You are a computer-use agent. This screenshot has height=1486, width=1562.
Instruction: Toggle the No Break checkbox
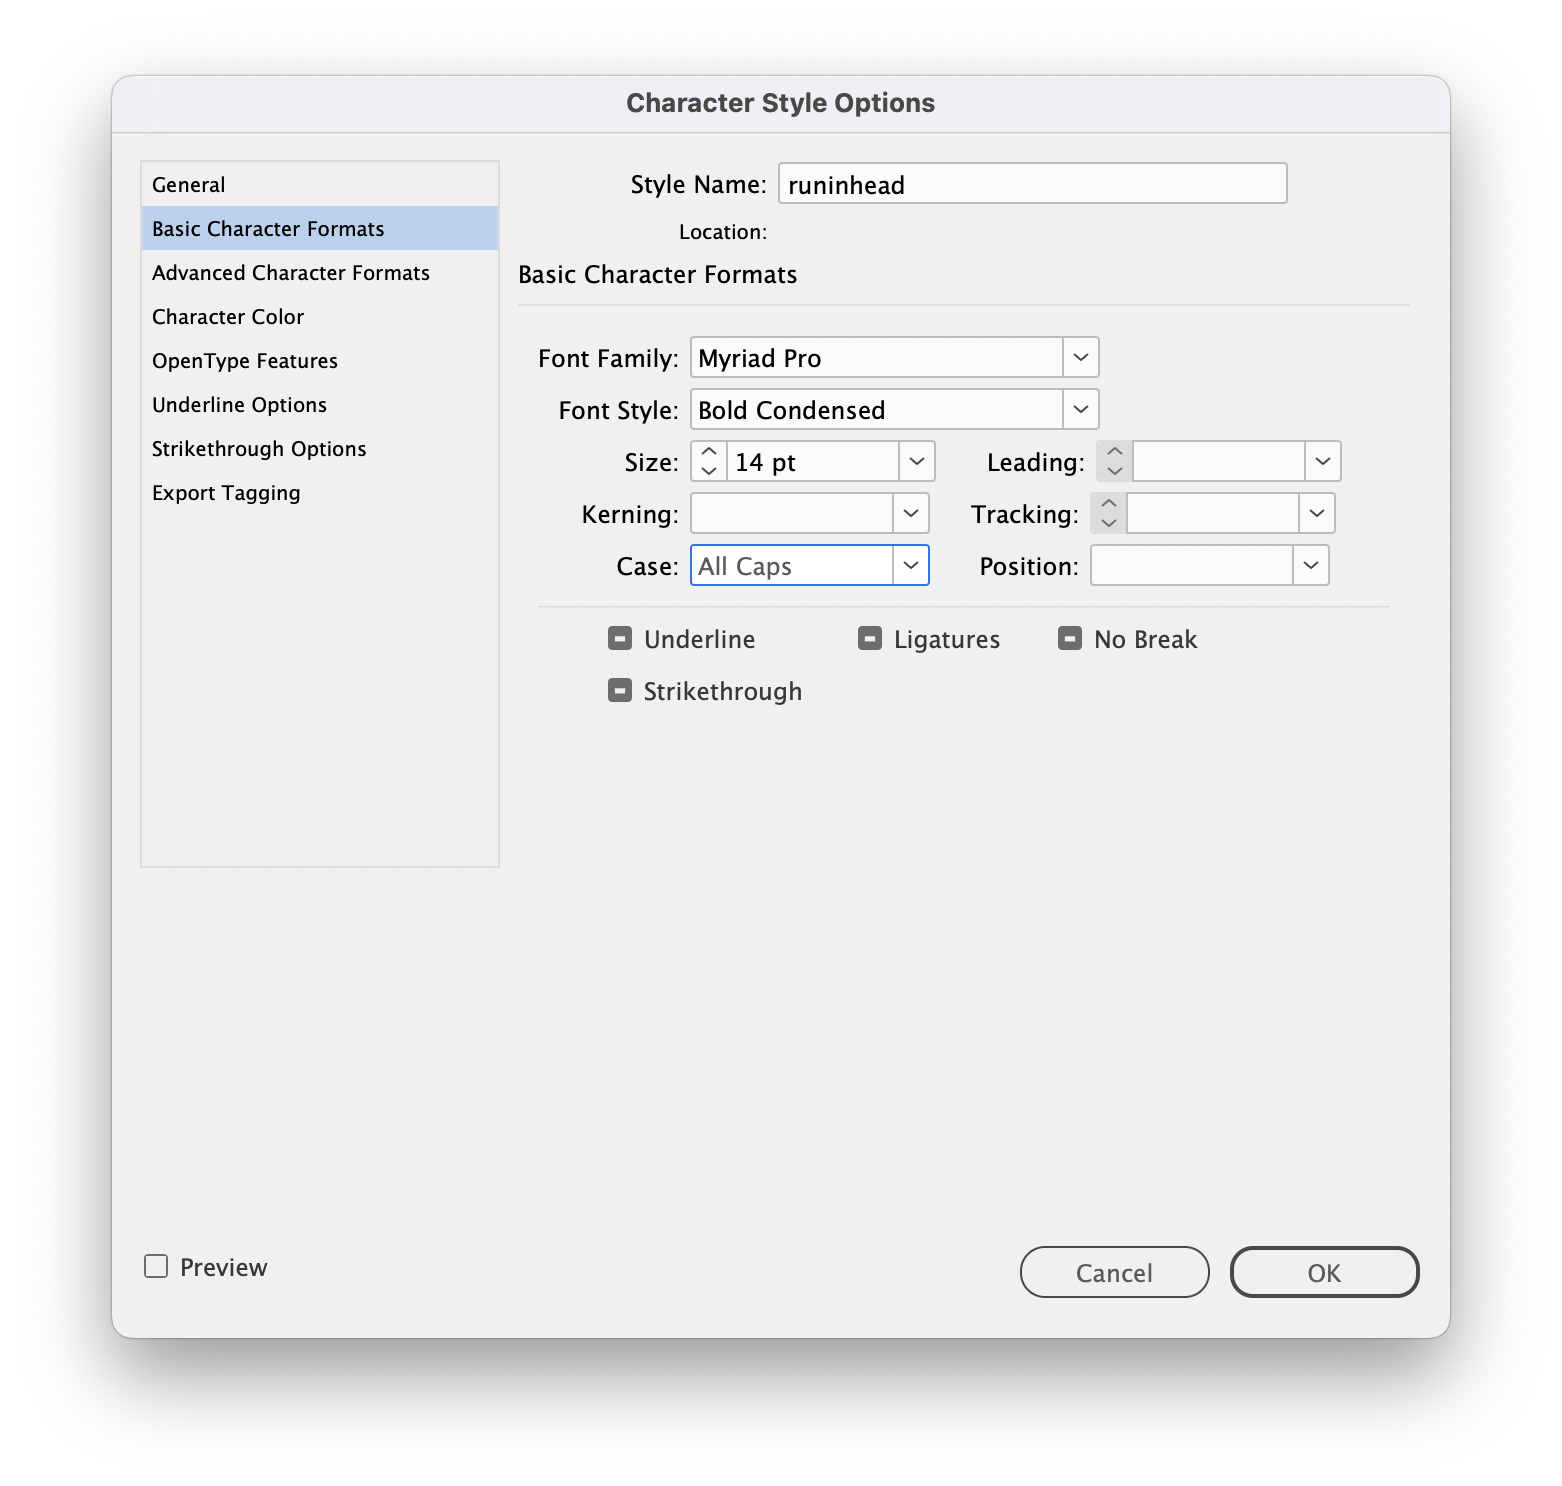click(x=1070, y=637)
